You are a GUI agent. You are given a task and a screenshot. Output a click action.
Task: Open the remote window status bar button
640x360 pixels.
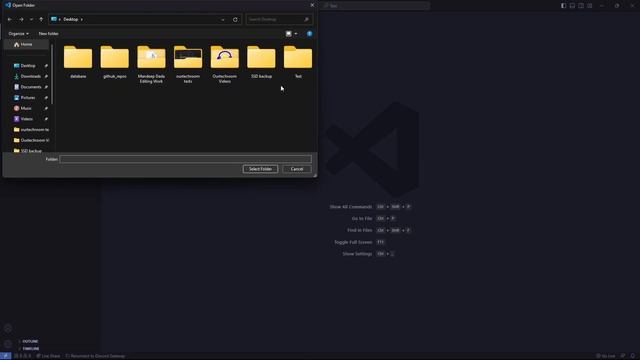5,356
